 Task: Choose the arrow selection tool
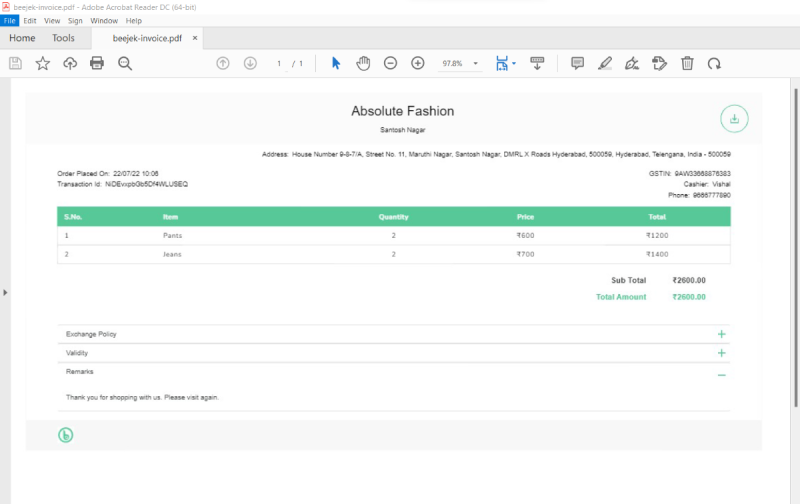click(336, 63)
